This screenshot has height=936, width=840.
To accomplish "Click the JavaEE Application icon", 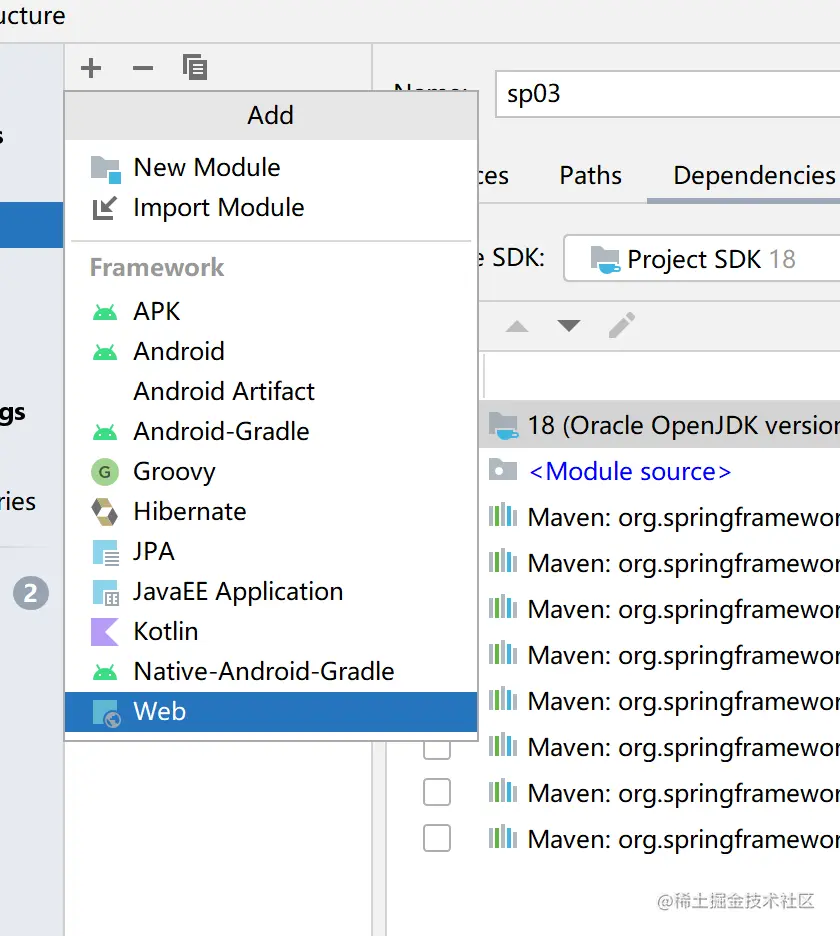I will (x=106, y=593).
